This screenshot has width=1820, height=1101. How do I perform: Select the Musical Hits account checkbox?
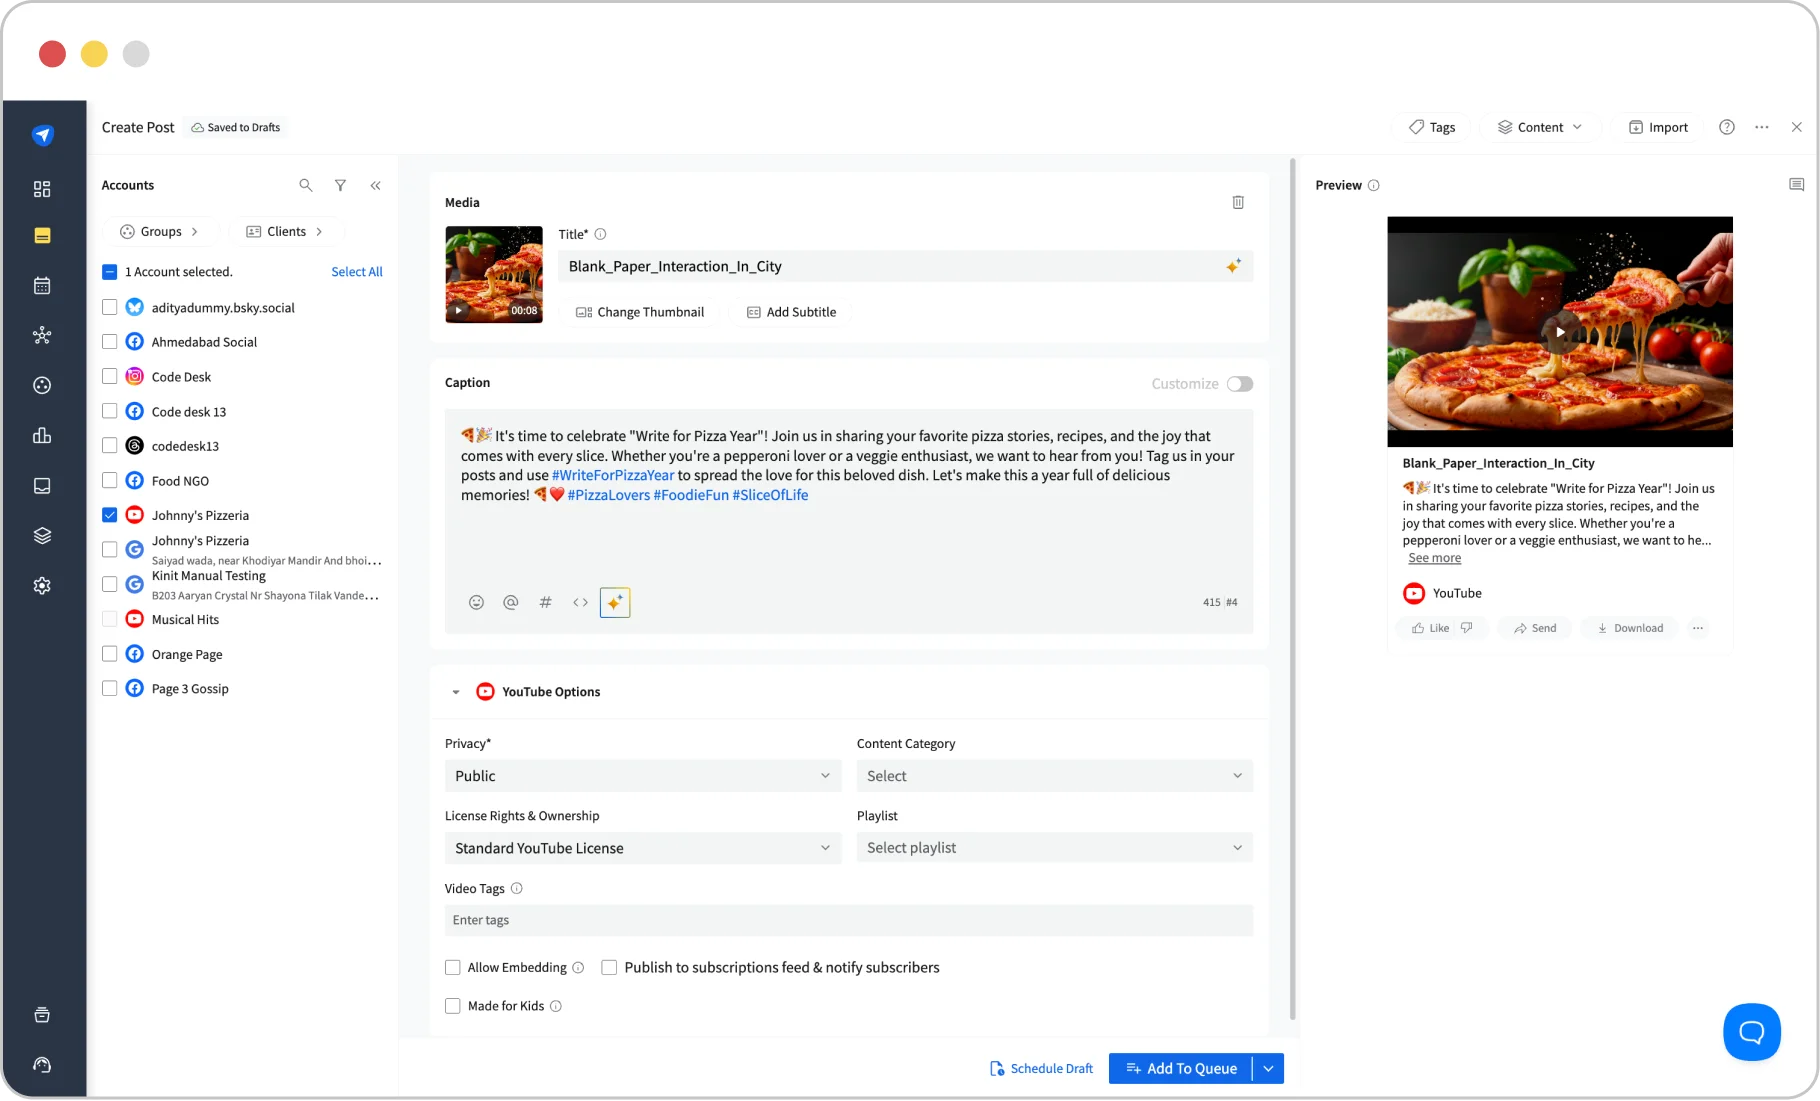(x=110, y=618)
